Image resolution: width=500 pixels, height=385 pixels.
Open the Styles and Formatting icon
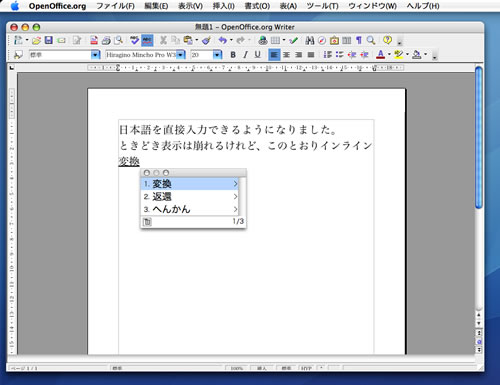[x=18, y=55]
